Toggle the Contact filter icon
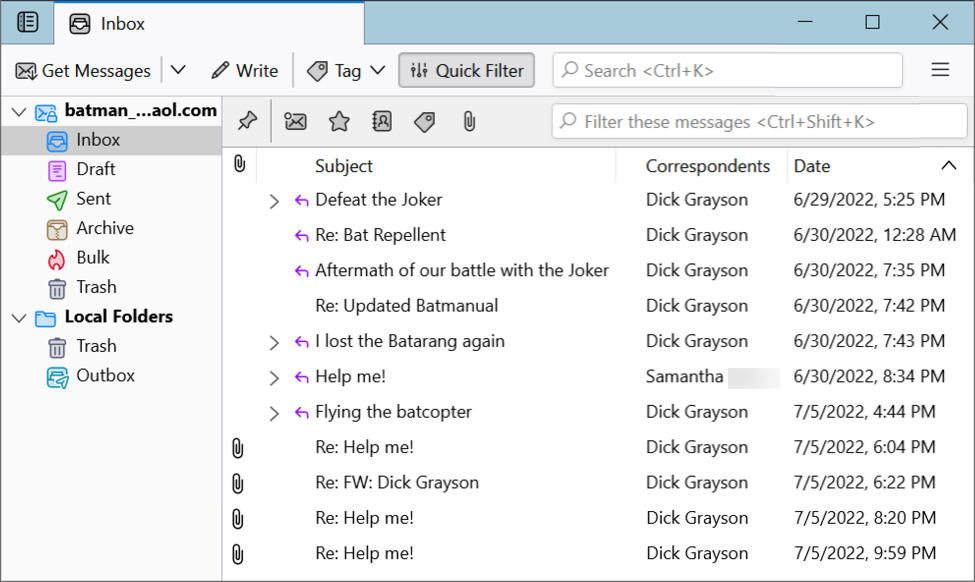Image resolution: width=975 pixels, height=582 pixels. pos(381,122)
